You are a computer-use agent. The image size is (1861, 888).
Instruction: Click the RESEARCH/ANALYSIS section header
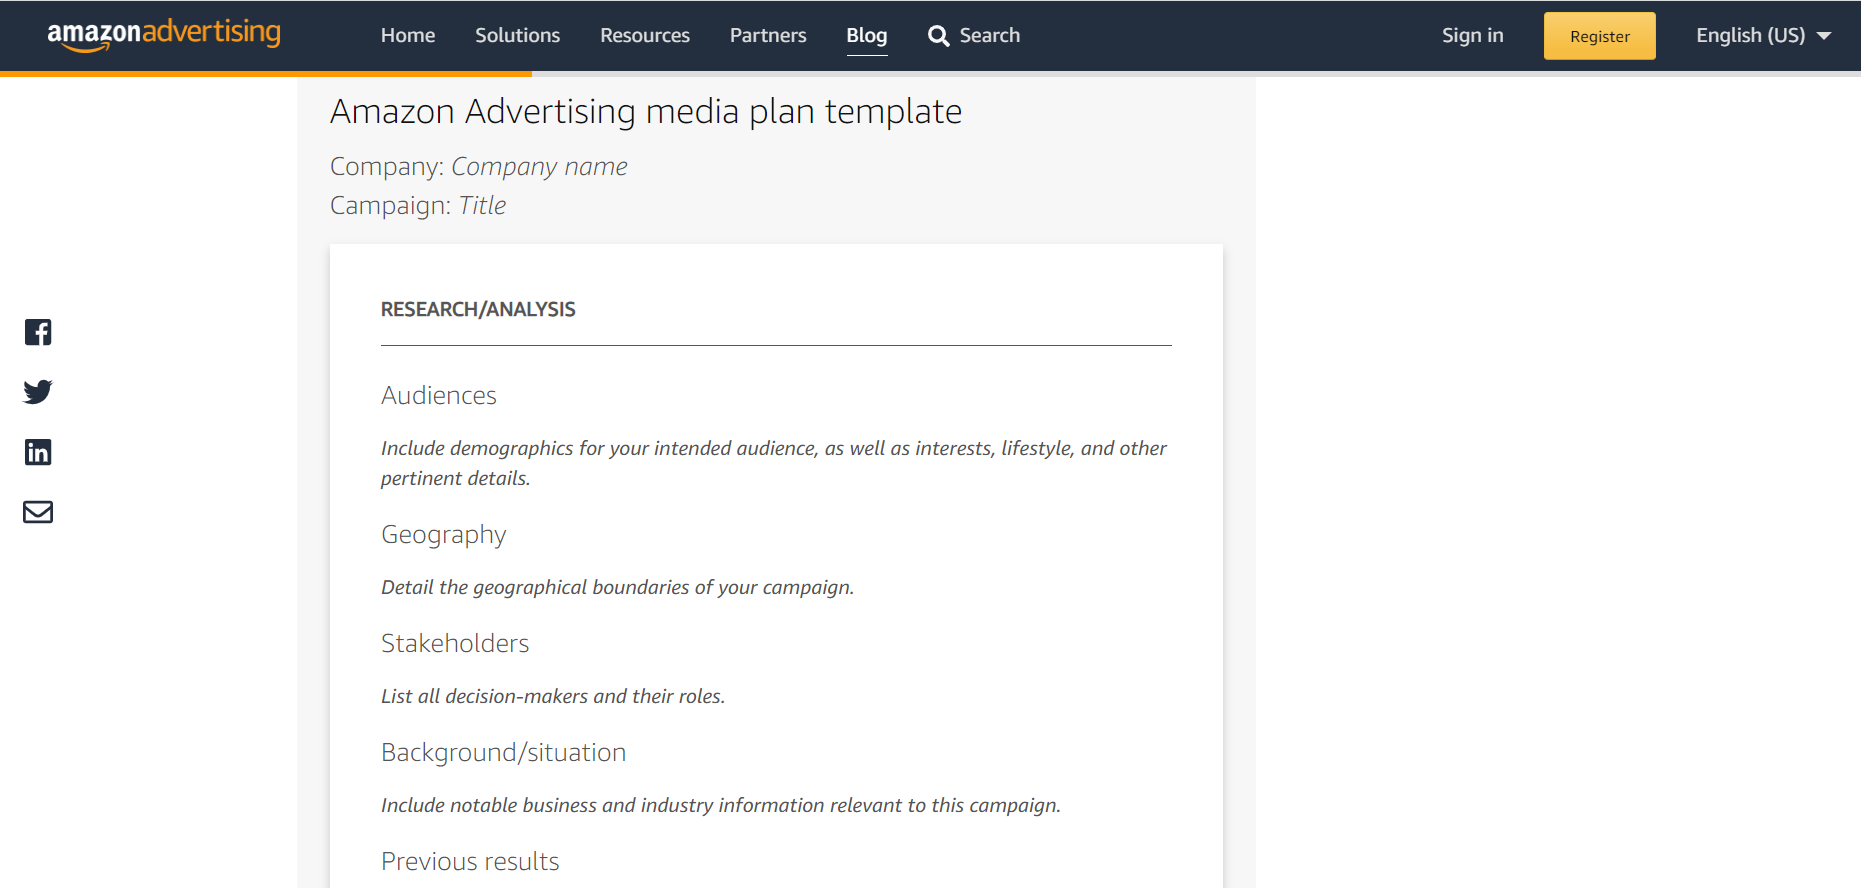(x=478, y=309)
